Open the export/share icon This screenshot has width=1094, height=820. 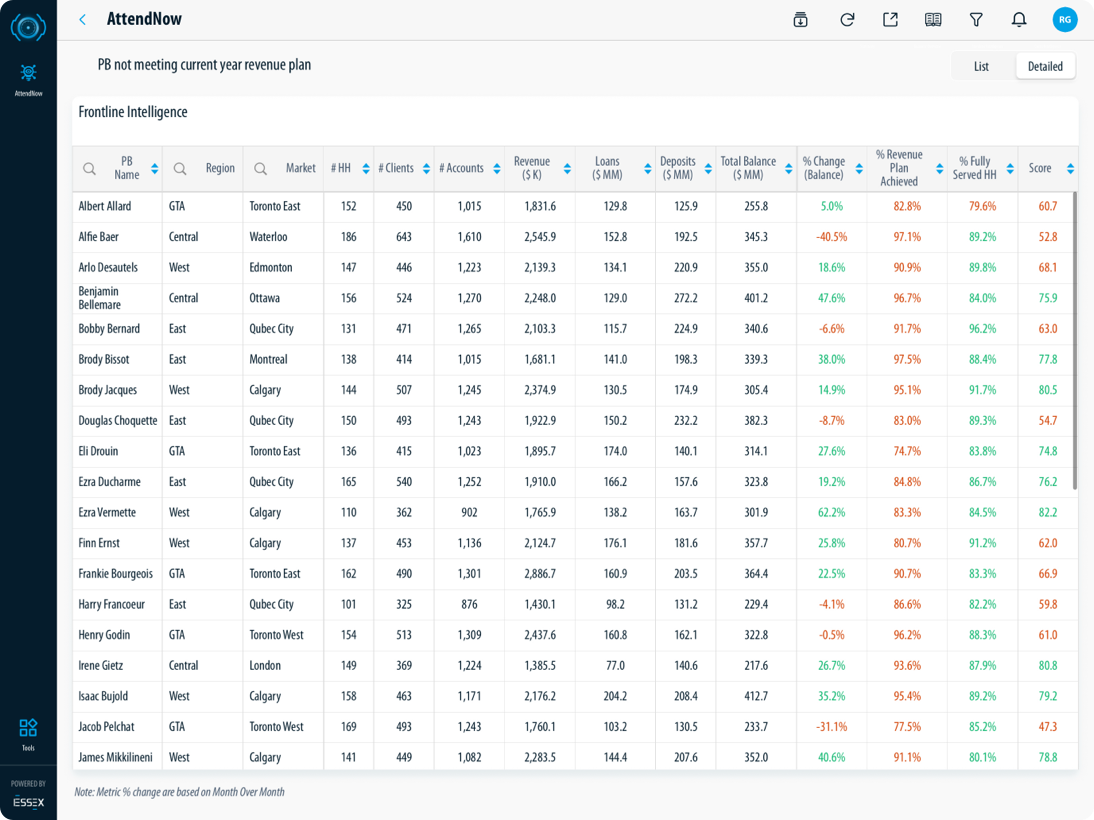890,20
